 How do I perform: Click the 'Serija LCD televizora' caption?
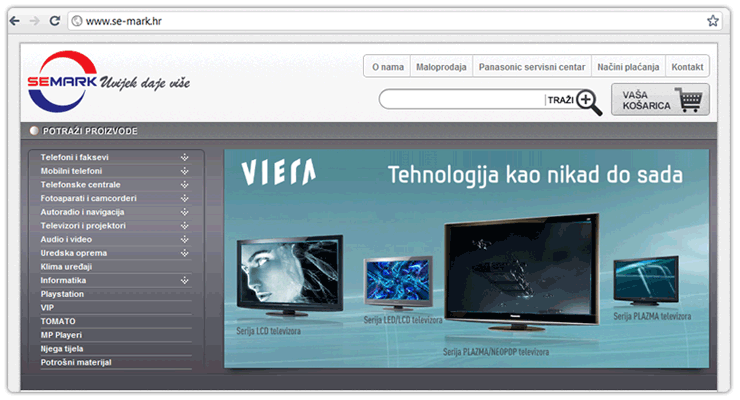[x=269, y=331]
